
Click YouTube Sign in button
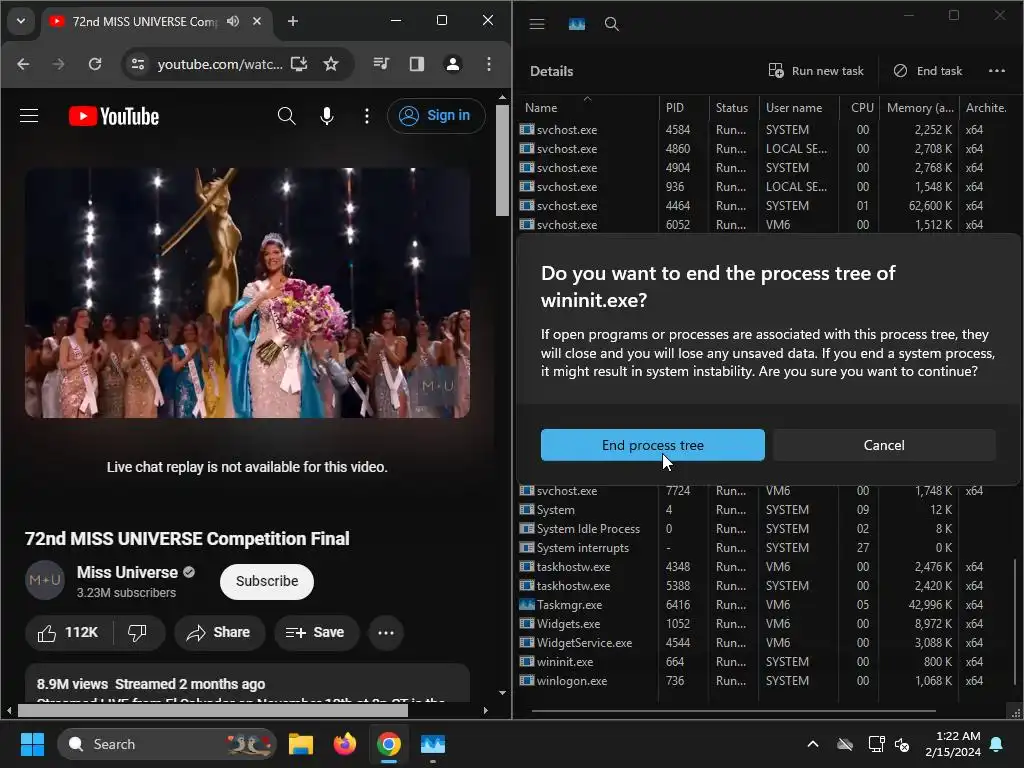[436, 116]
